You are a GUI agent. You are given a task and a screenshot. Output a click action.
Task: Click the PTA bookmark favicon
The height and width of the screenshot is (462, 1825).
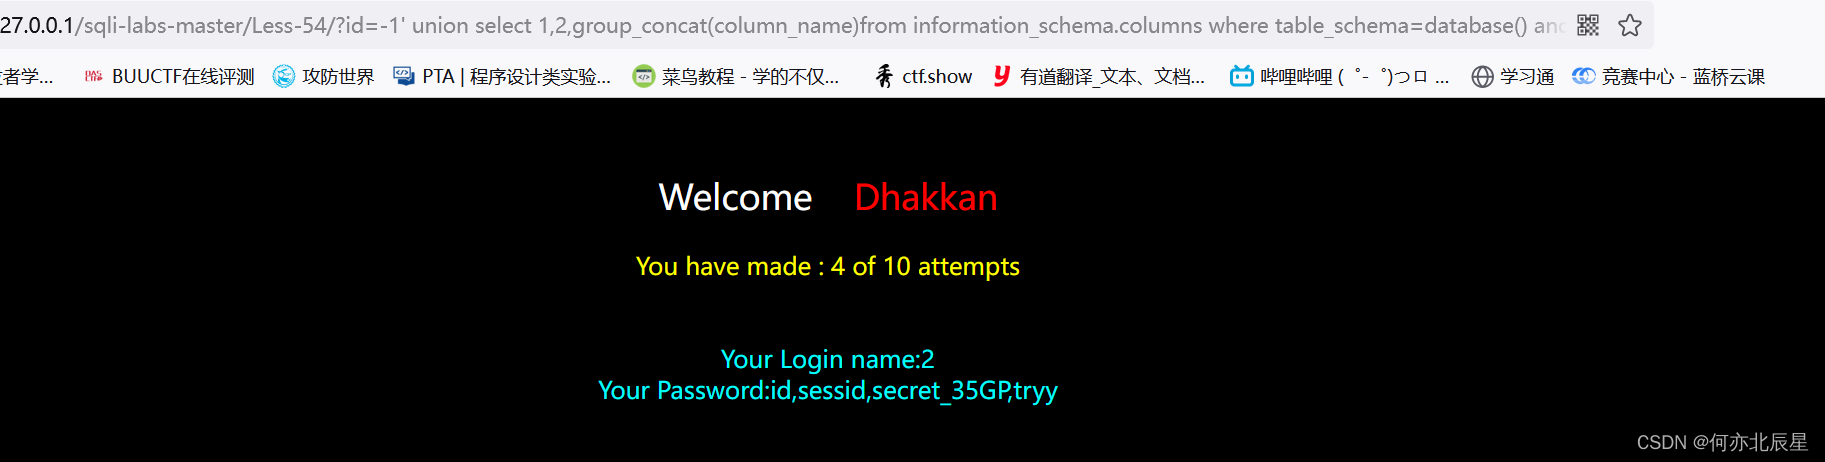click(404, 76)
